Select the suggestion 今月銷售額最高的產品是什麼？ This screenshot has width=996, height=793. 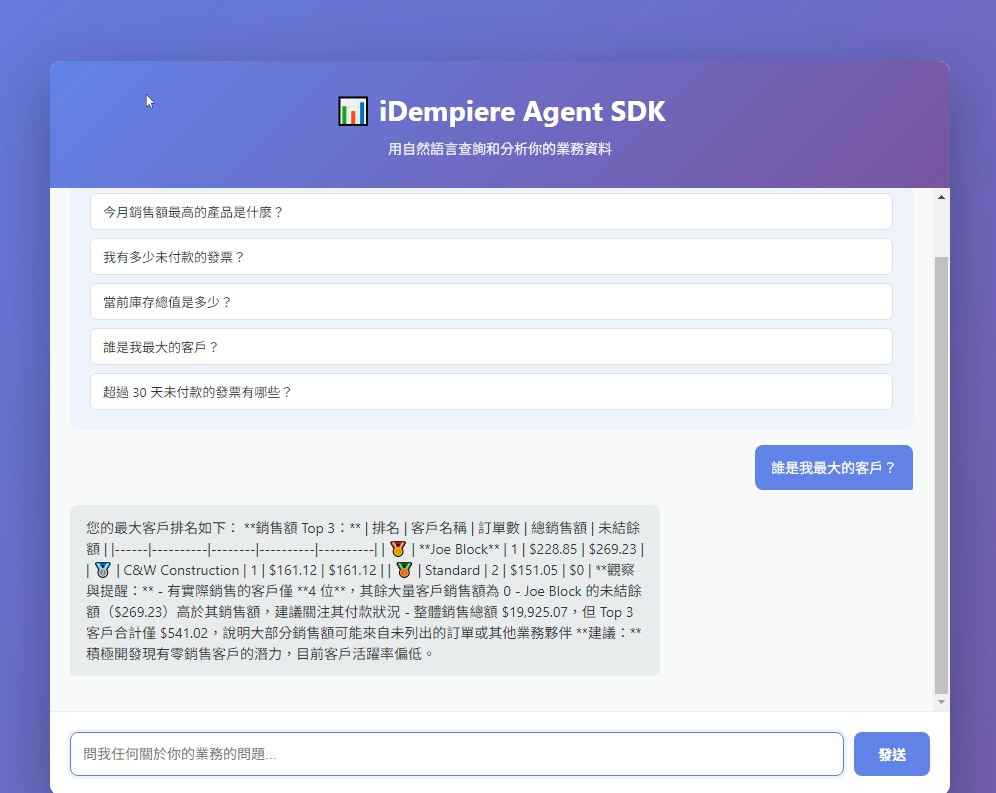pyautogui.click(x=489, y=211)
